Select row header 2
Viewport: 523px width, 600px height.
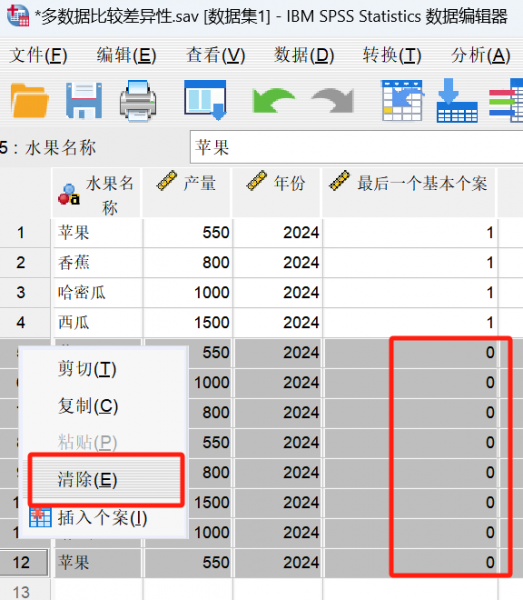click(25, 262)
